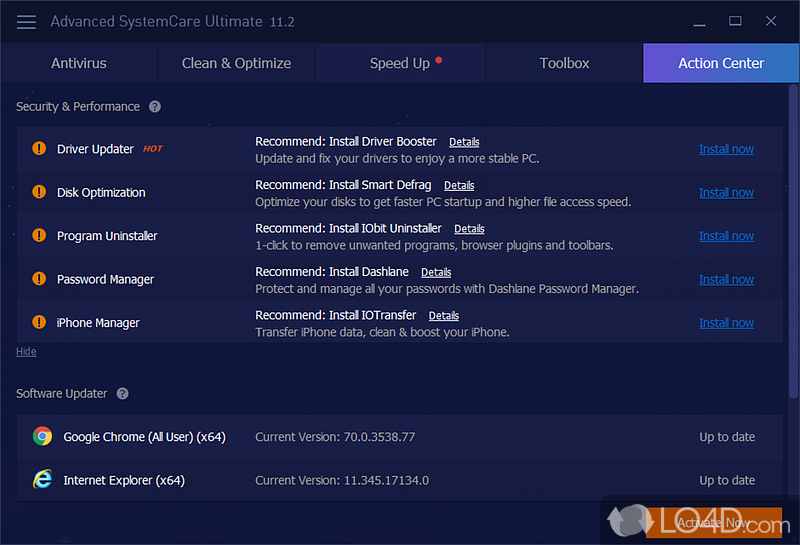
Task: Click the vertical scrollbar thumb
Action: point(793,241)
